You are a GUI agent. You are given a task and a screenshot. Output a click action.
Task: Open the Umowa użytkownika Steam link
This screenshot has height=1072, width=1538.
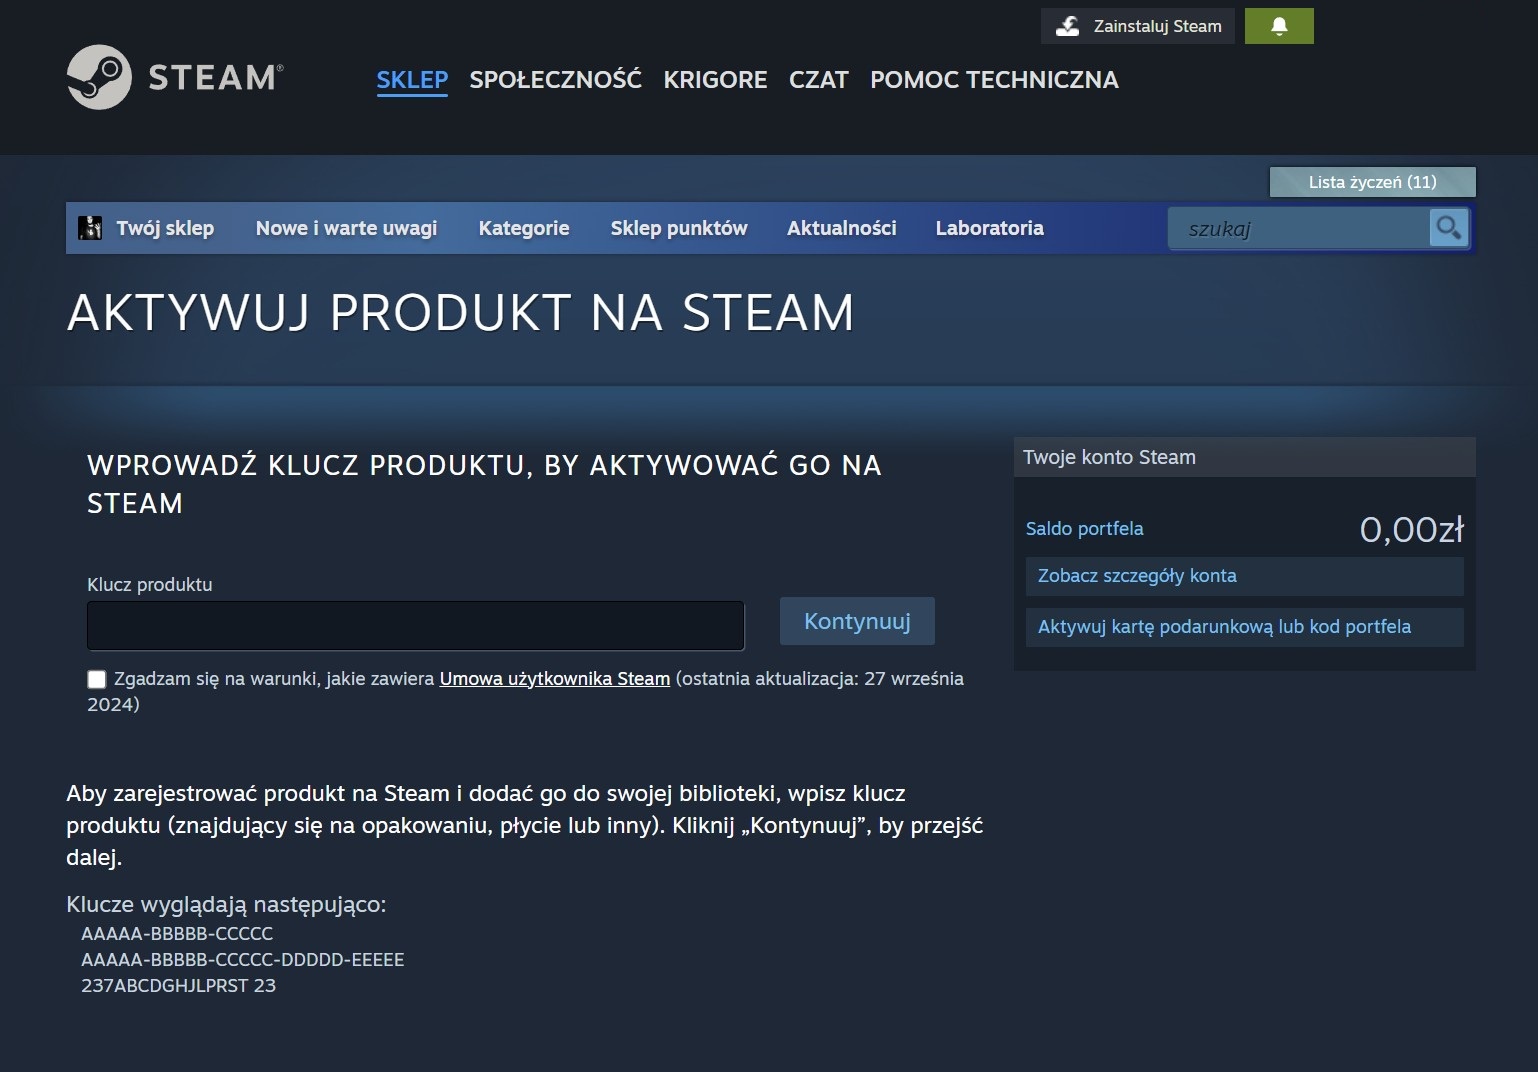point(554,678)
